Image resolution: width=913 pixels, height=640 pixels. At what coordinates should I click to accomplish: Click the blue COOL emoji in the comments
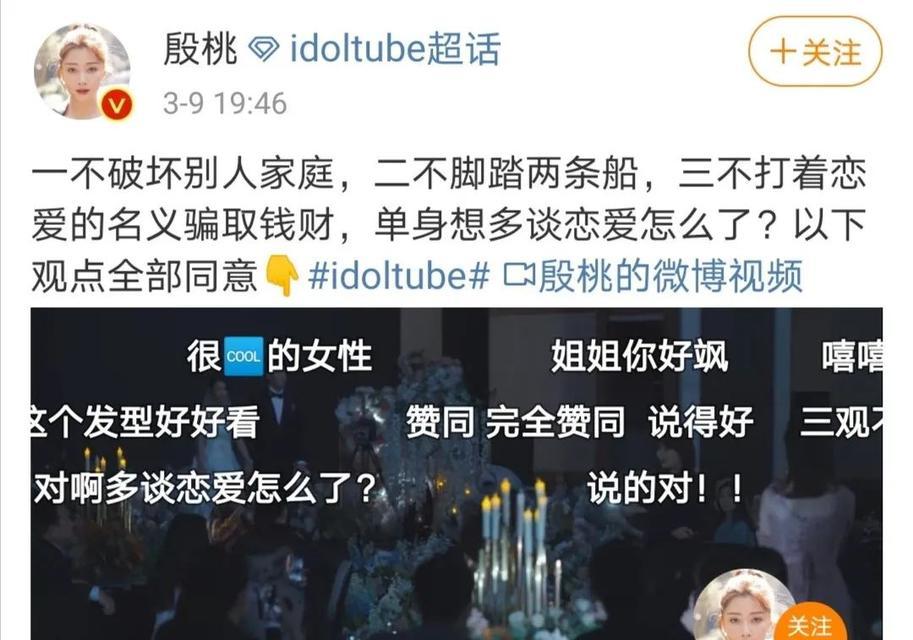coord(243,356)
